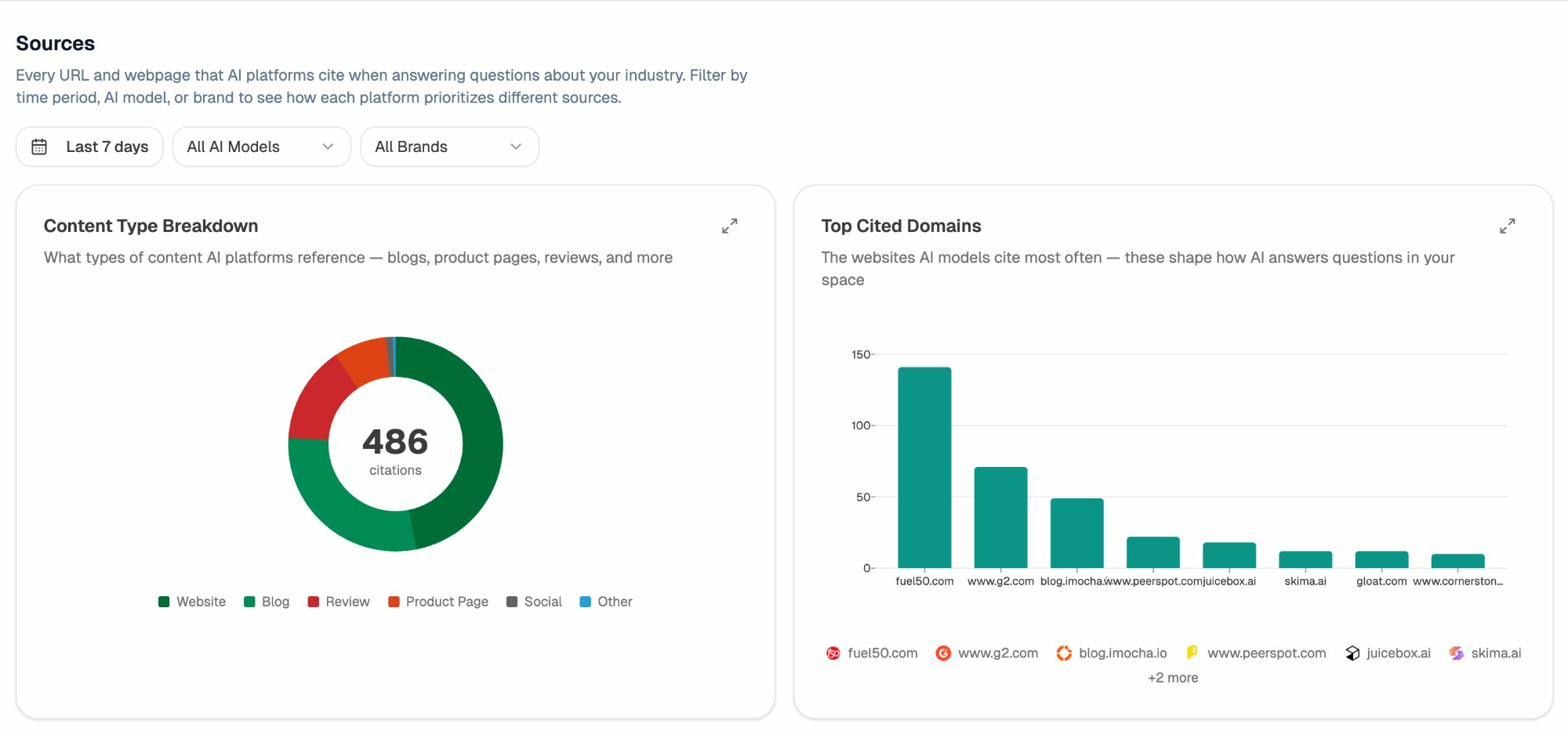The width and height of the screenshot is (1568, 756).
Task: Click the www.peerspot.com logo icon
Action: pyautogui.click(x=1192, y=653)
